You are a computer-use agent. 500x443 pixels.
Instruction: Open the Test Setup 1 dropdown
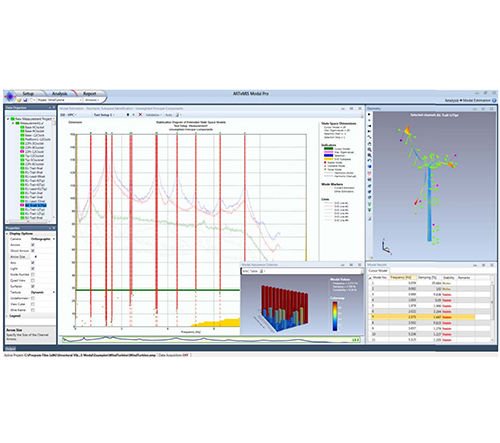(104, 115)
